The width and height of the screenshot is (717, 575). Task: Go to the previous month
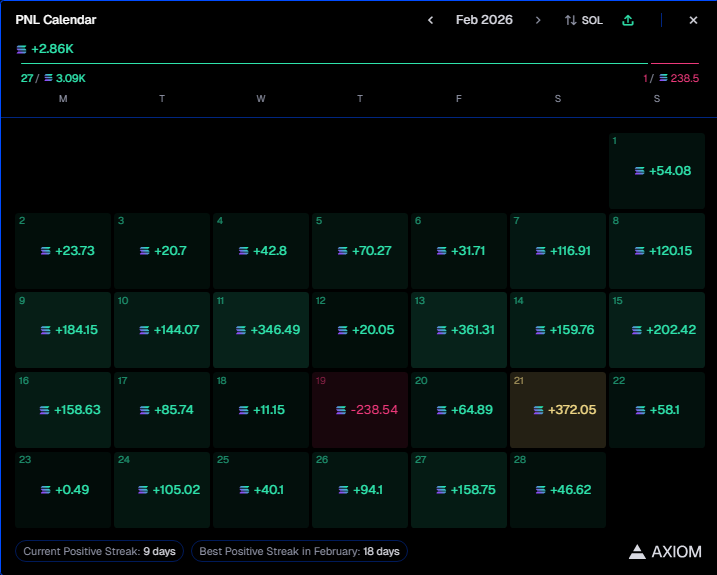tap(430, 20)
